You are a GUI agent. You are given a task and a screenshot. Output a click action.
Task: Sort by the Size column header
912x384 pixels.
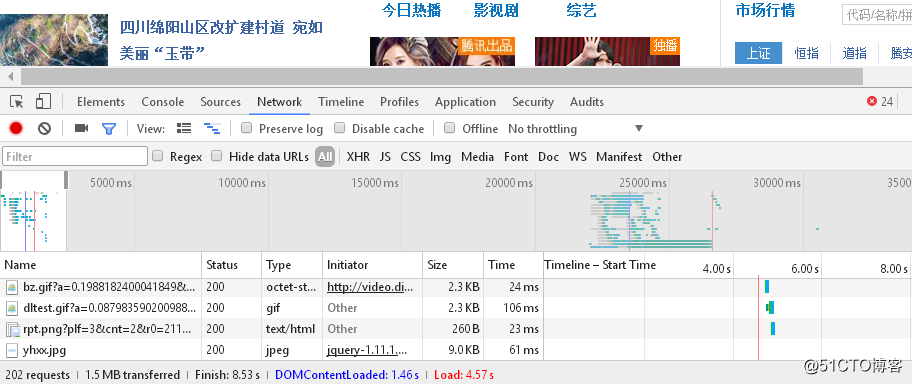pyautogui.click(x=453, y=265)
